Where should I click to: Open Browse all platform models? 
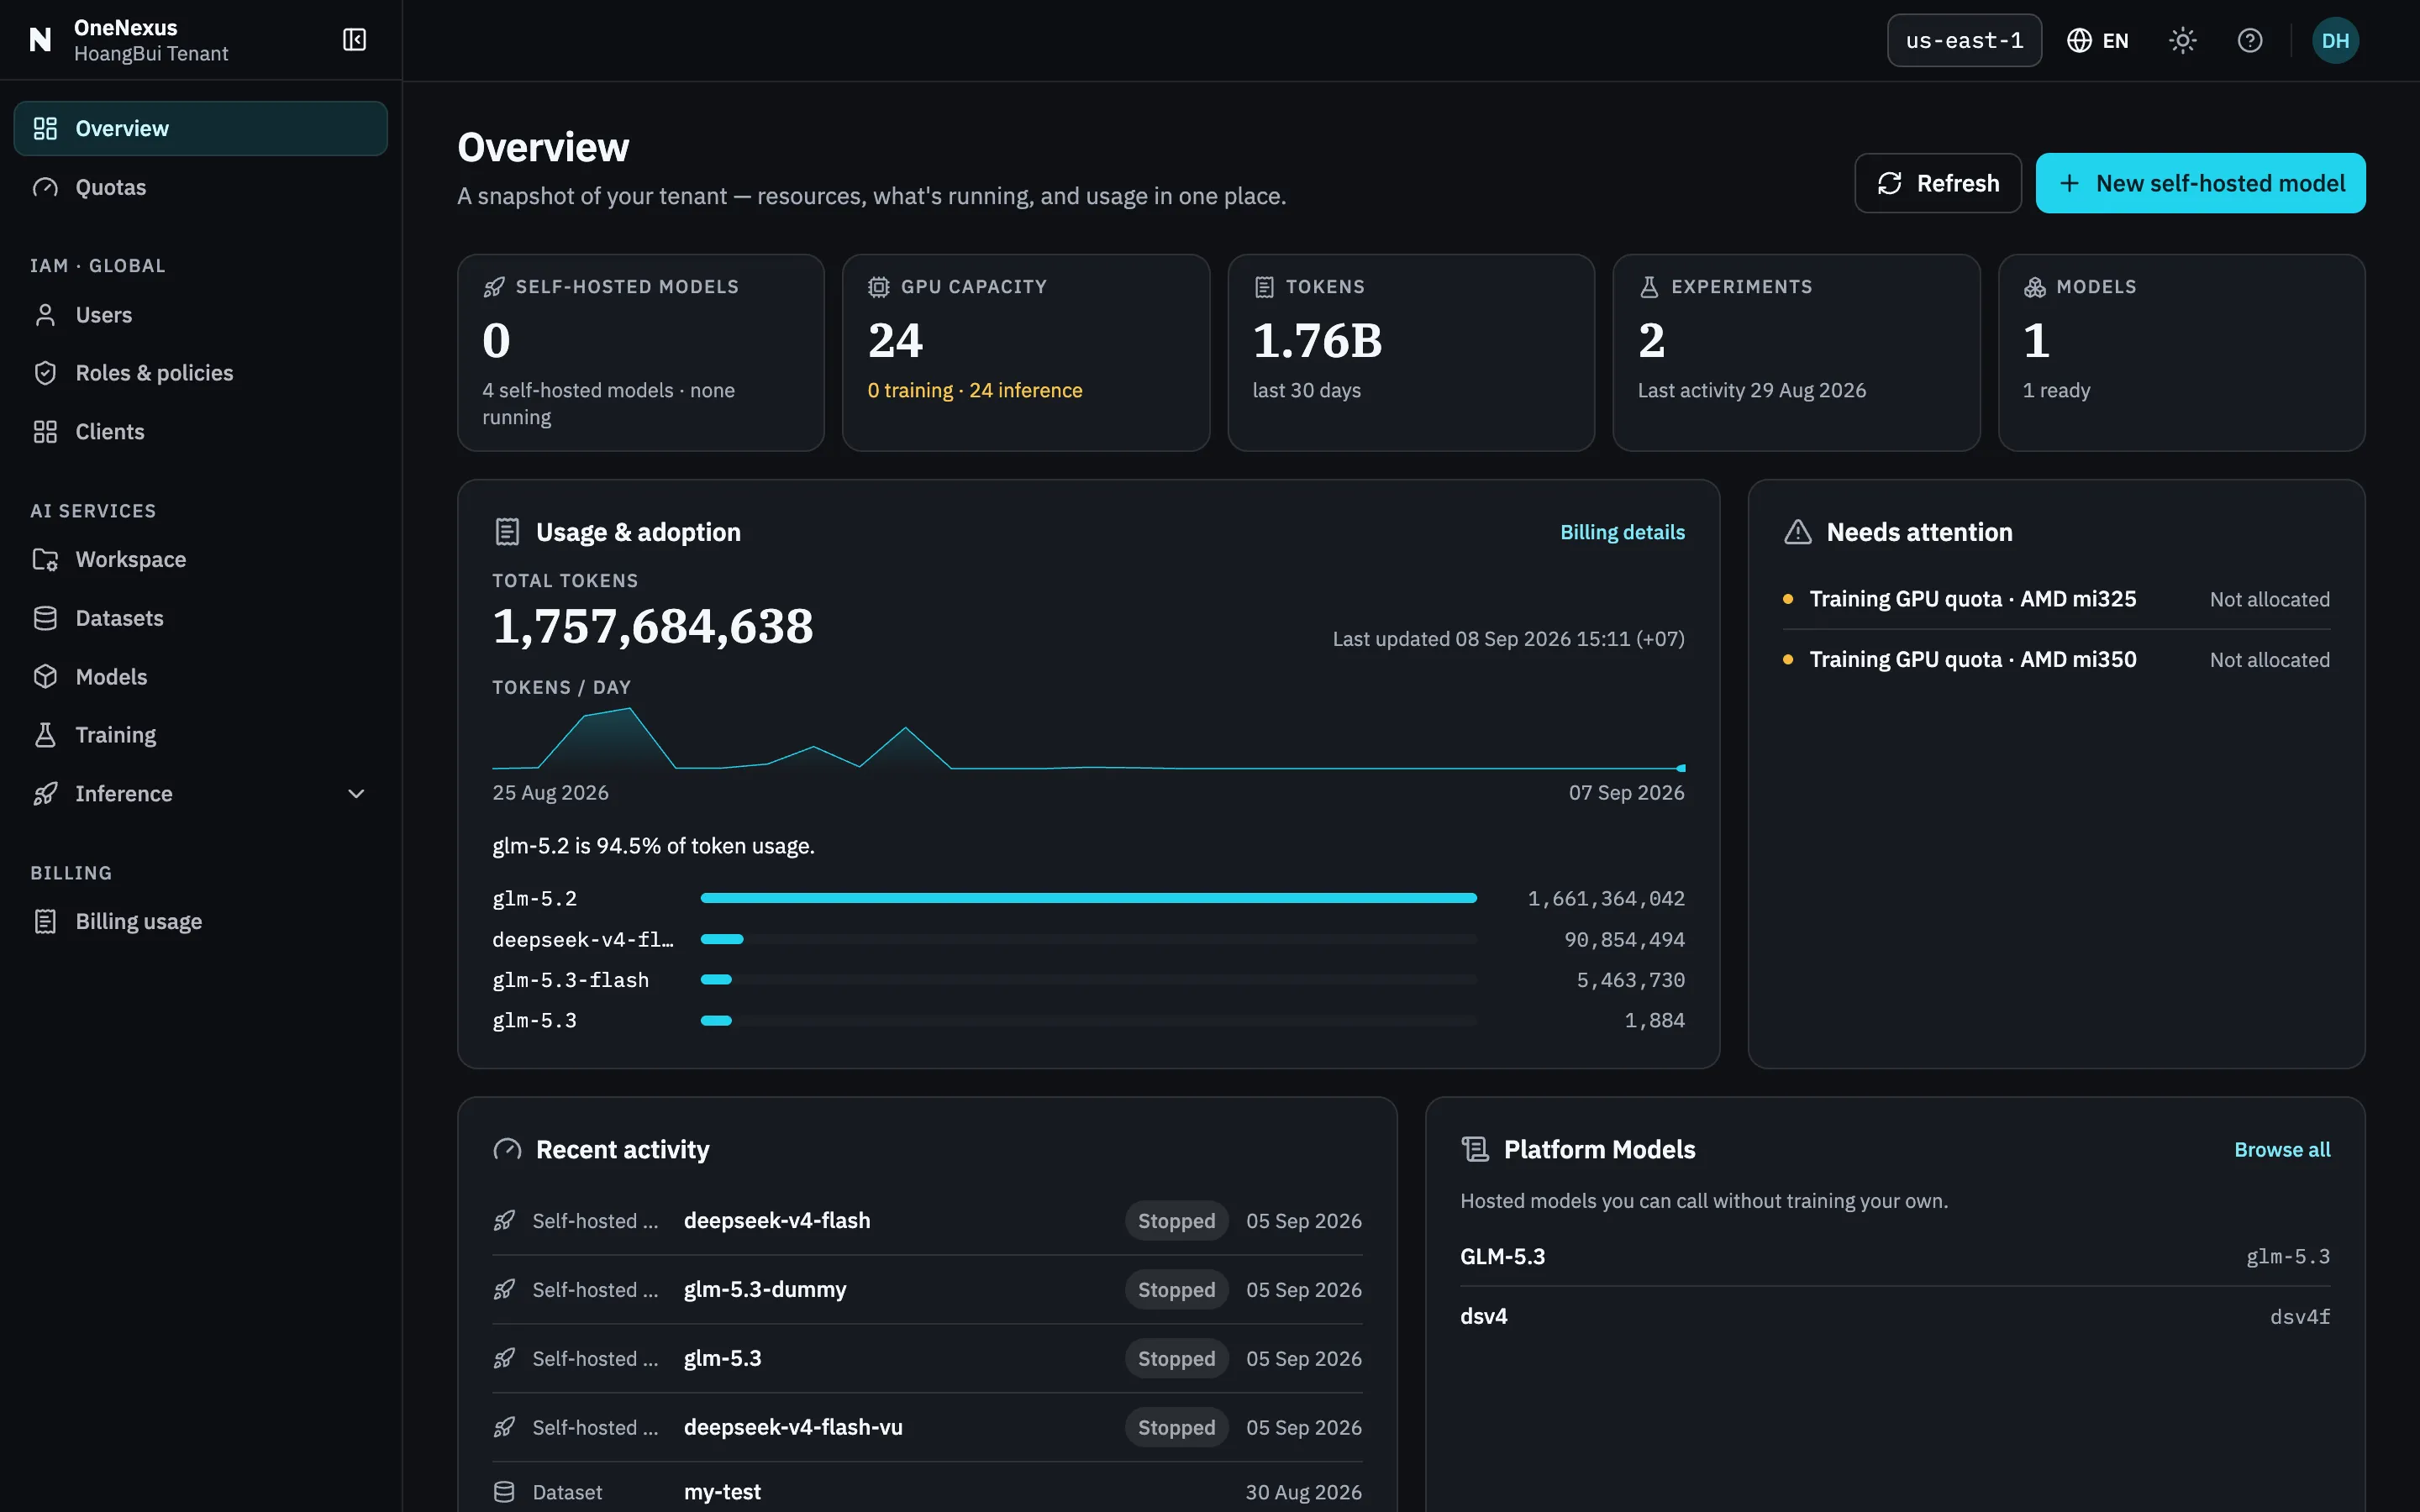coord(2282,1150)
